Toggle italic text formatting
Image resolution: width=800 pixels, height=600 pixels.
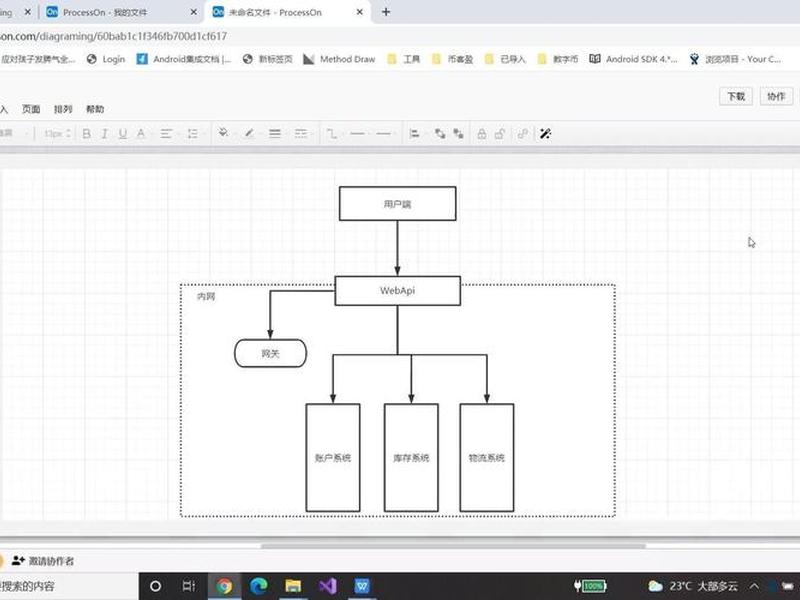click(x=105, y=134)
